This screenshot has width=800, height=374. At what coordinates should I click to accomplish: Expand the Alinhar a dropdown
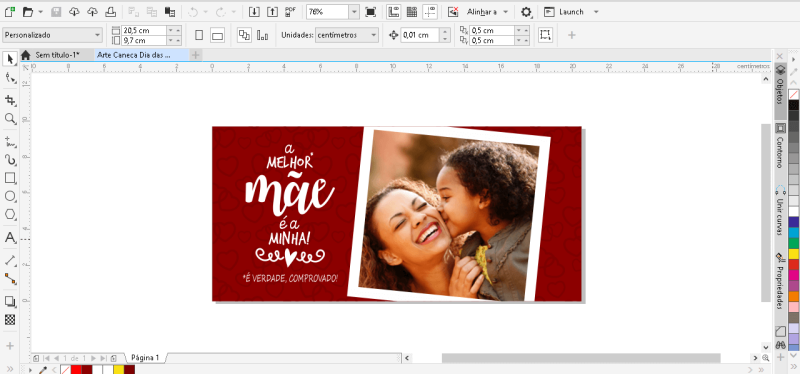click(505, 11)
